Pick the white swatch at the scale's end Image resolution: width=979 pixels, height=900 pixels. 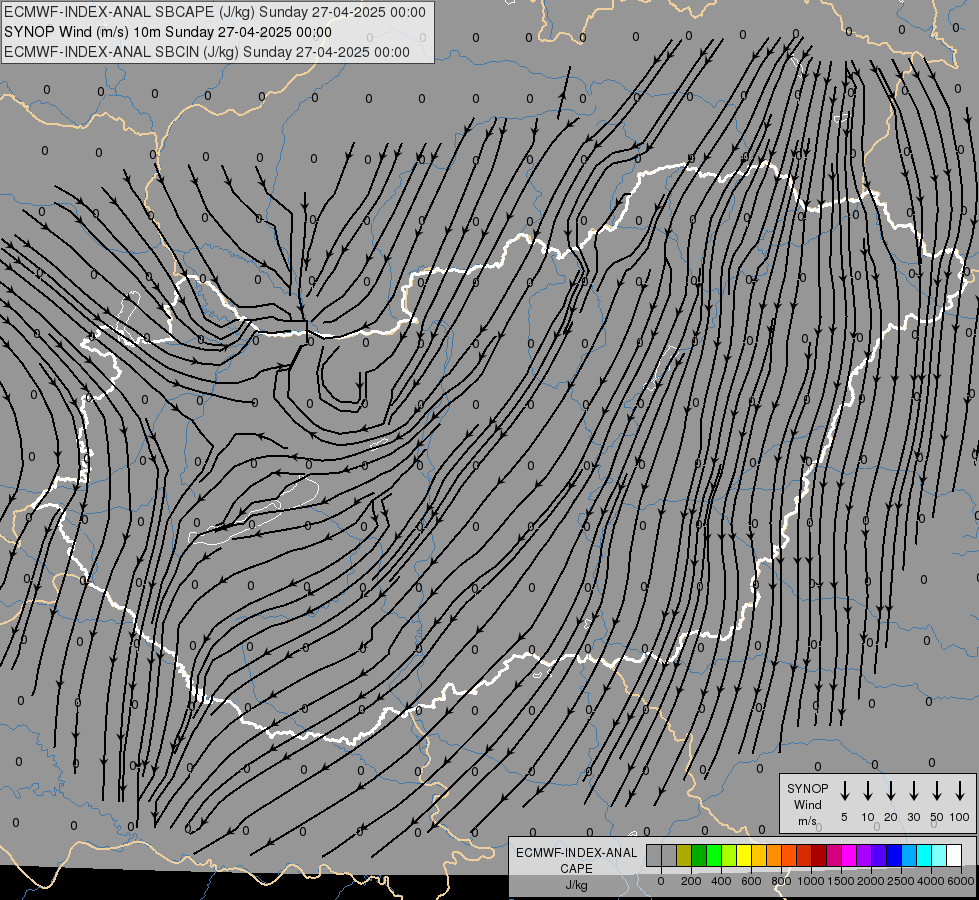[x=953, y=855]
